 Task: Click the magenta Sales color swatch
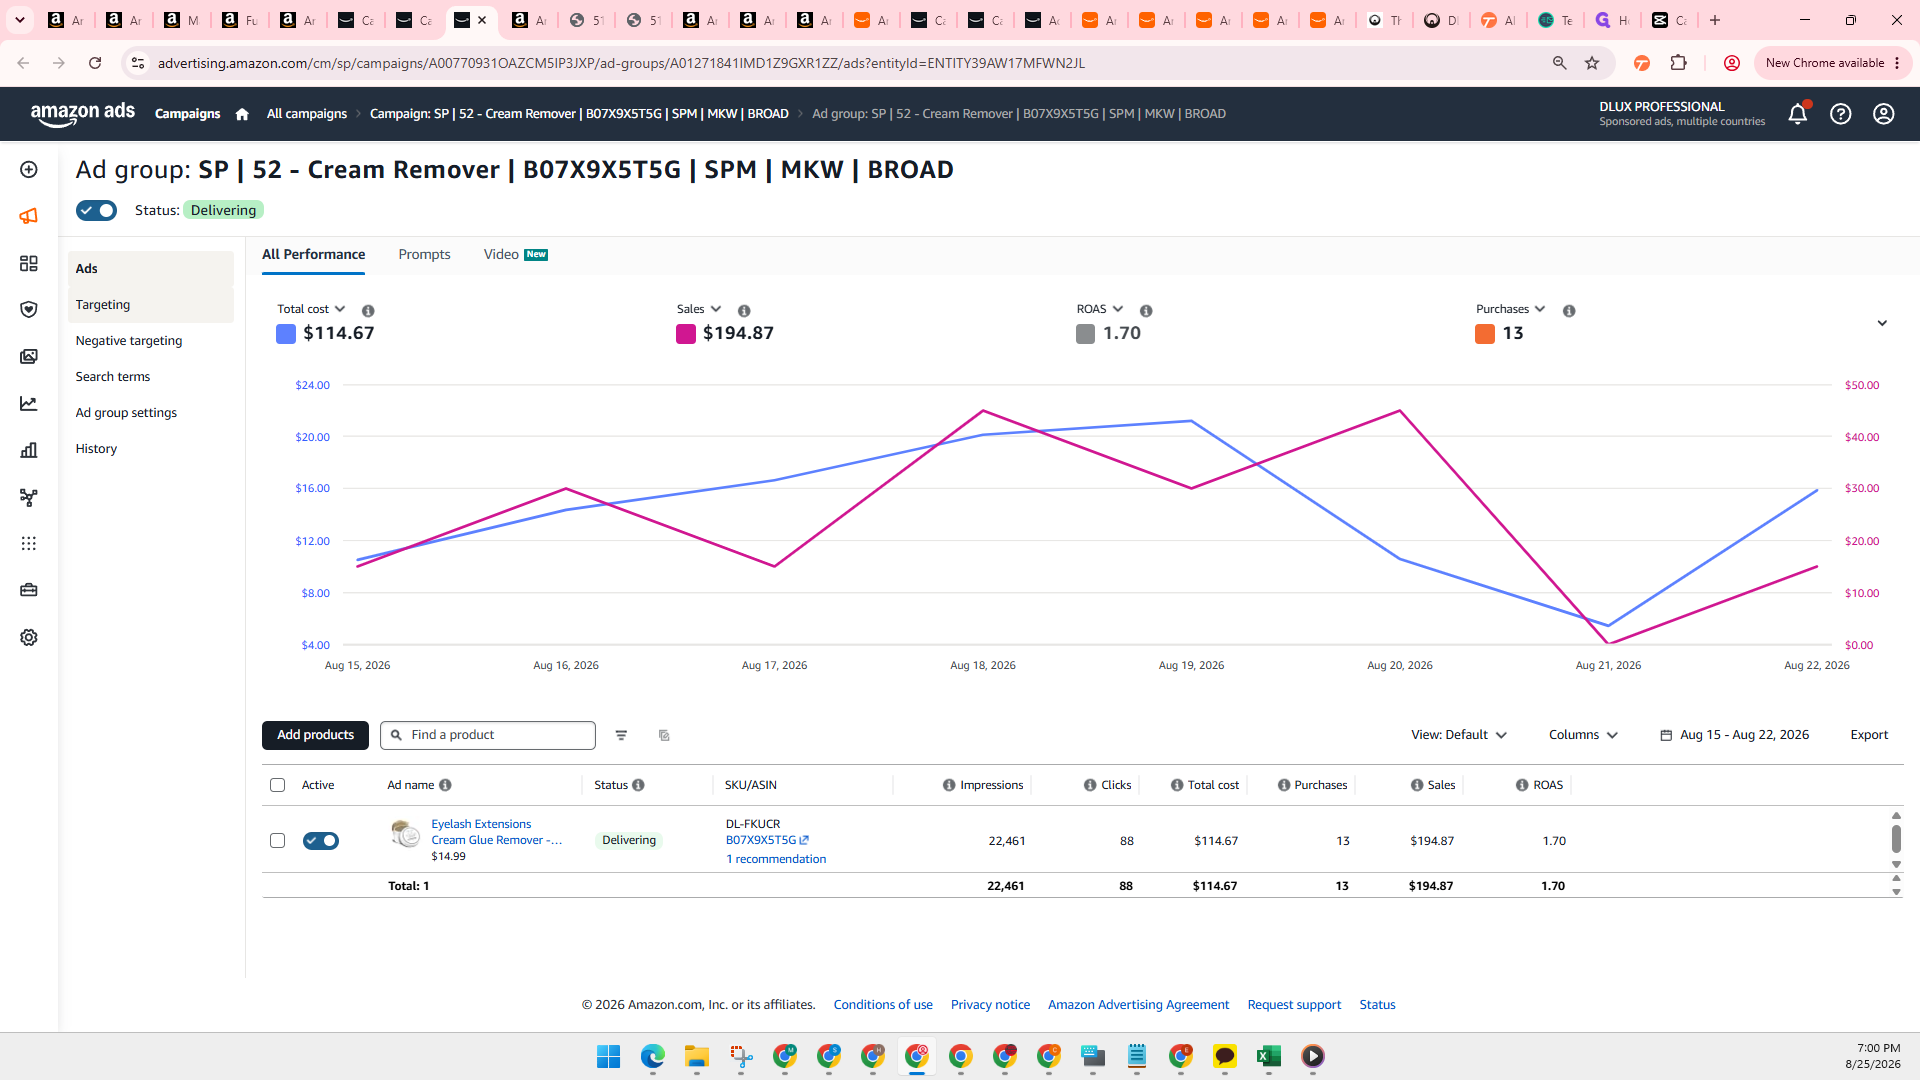686,334
